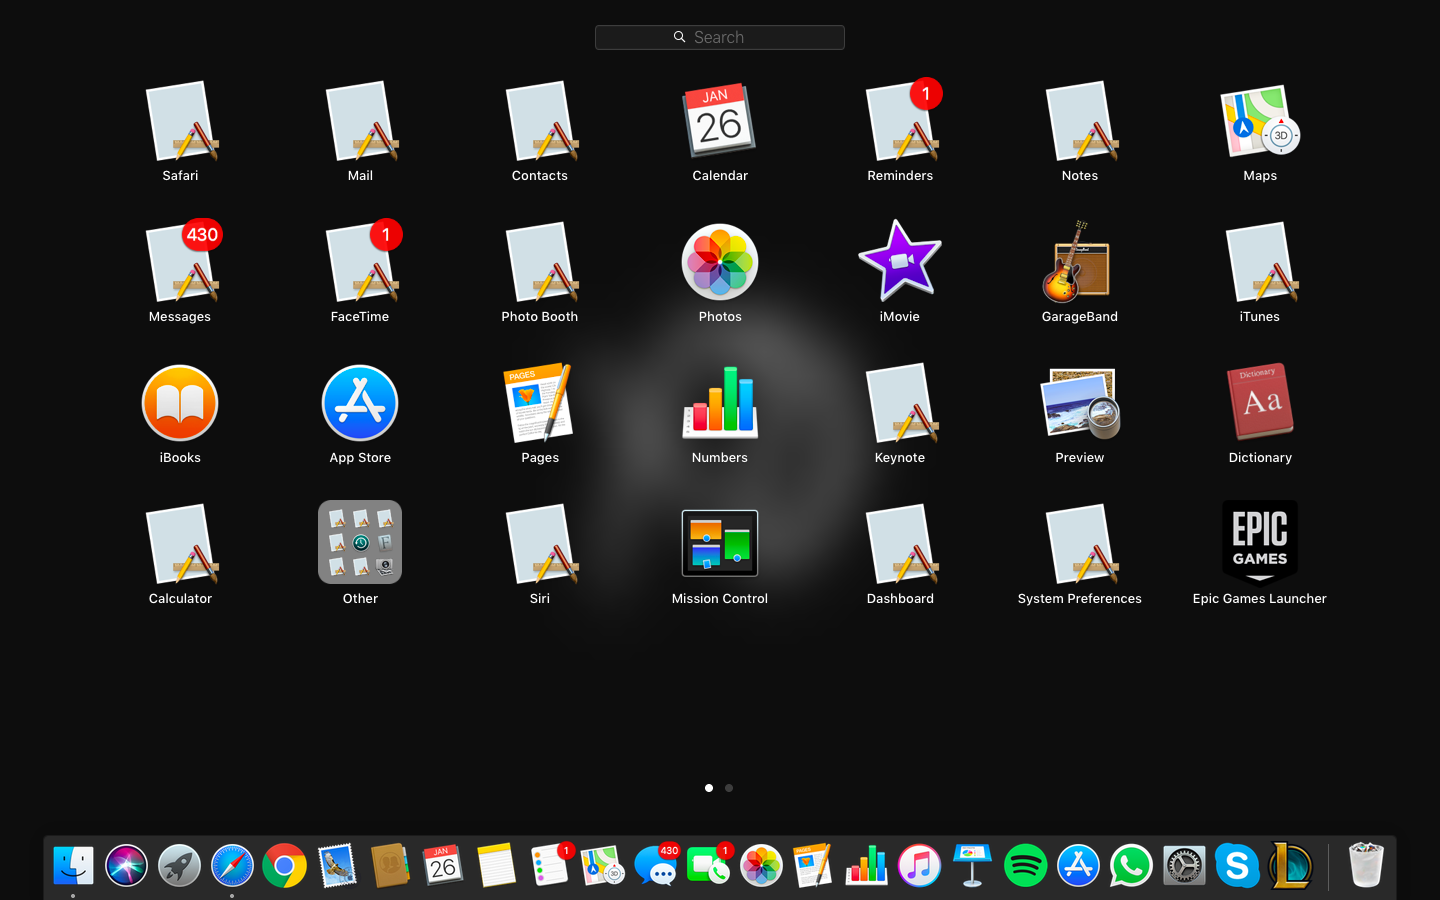Launch Mail from the Launchpad grid

360,122
